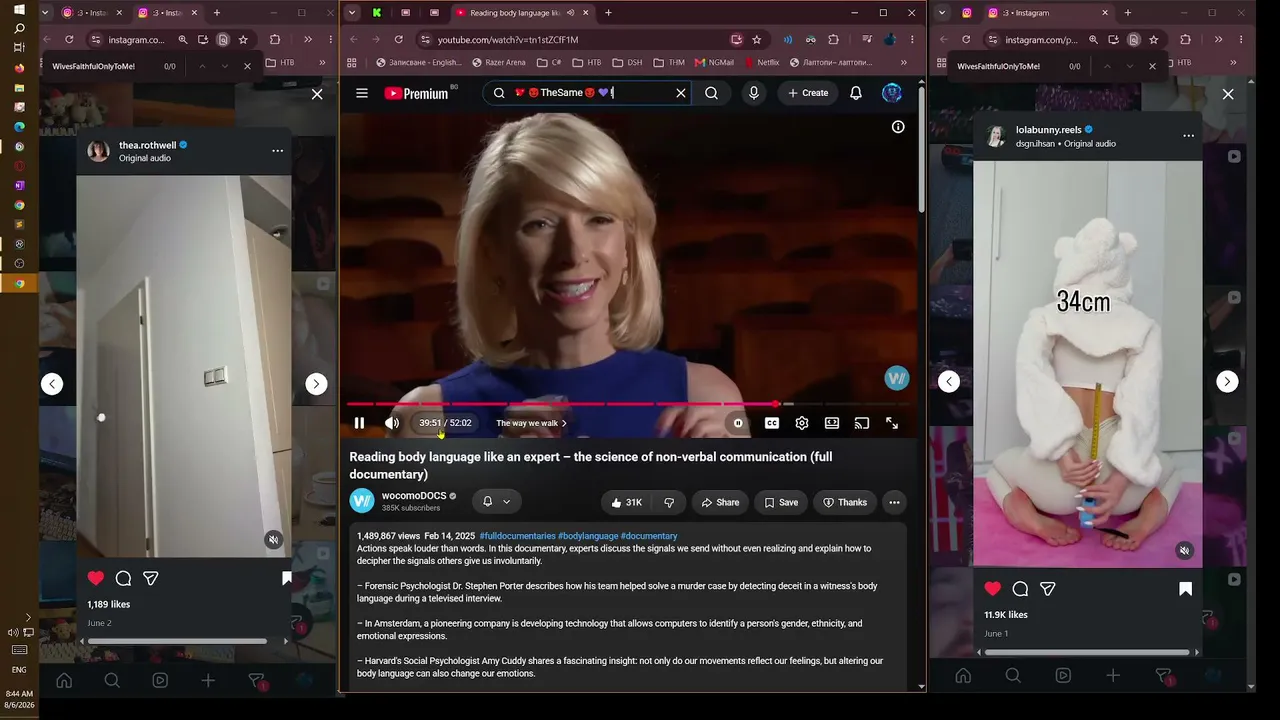
Task: Expand hidden bookmarks chevron in YouTube window
Action: 904,62
